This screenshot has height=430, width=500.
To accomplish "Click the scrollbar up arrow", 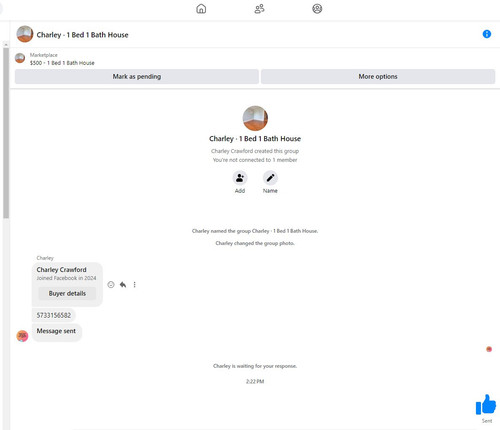I will [x=6, y=44].
